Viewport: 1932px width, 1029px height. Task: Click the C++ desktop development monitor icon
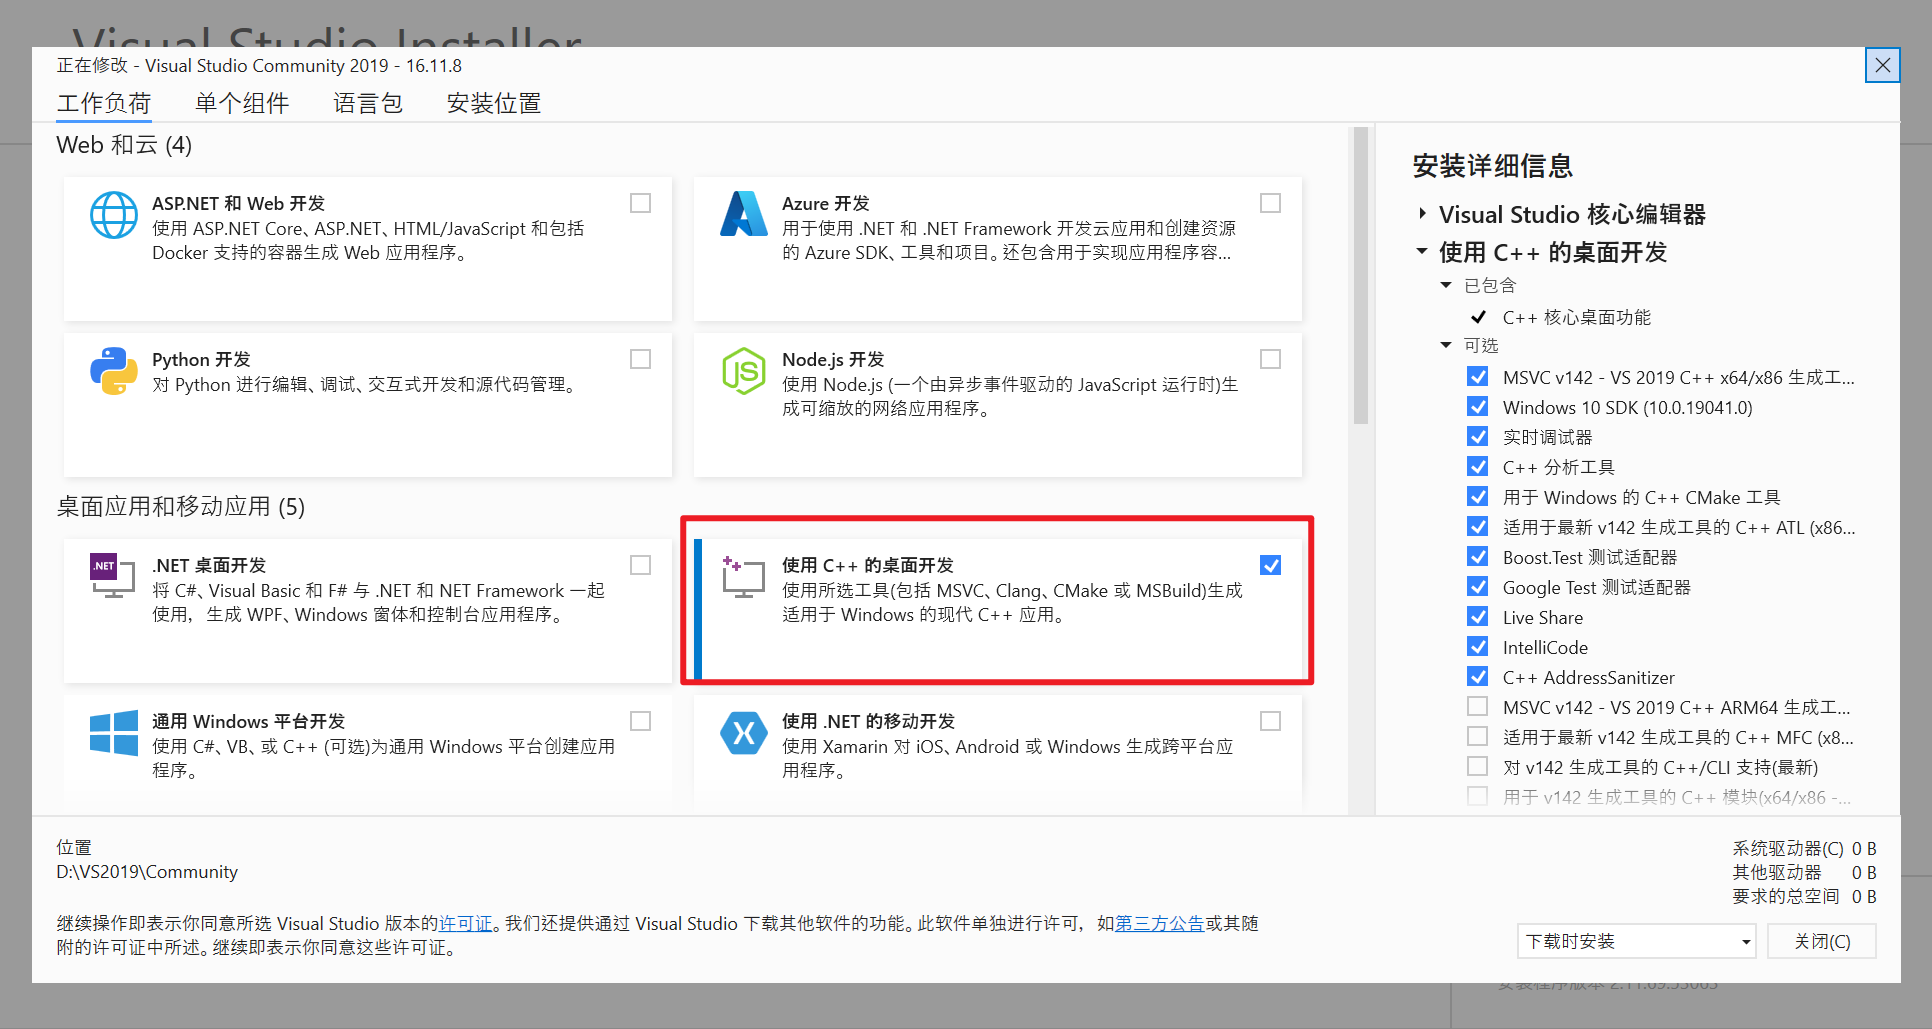[x=743, y=577]
